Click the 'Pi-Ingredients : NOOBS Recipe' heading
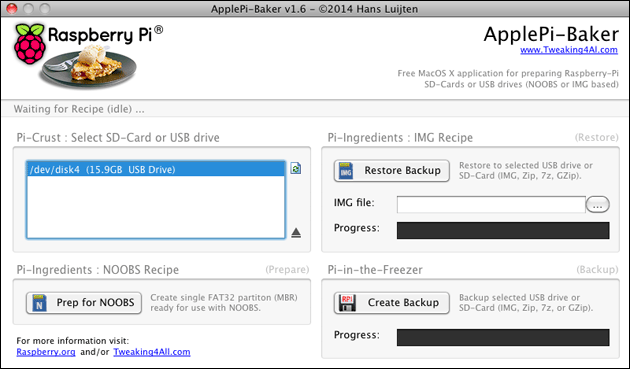 pos(97,270)
